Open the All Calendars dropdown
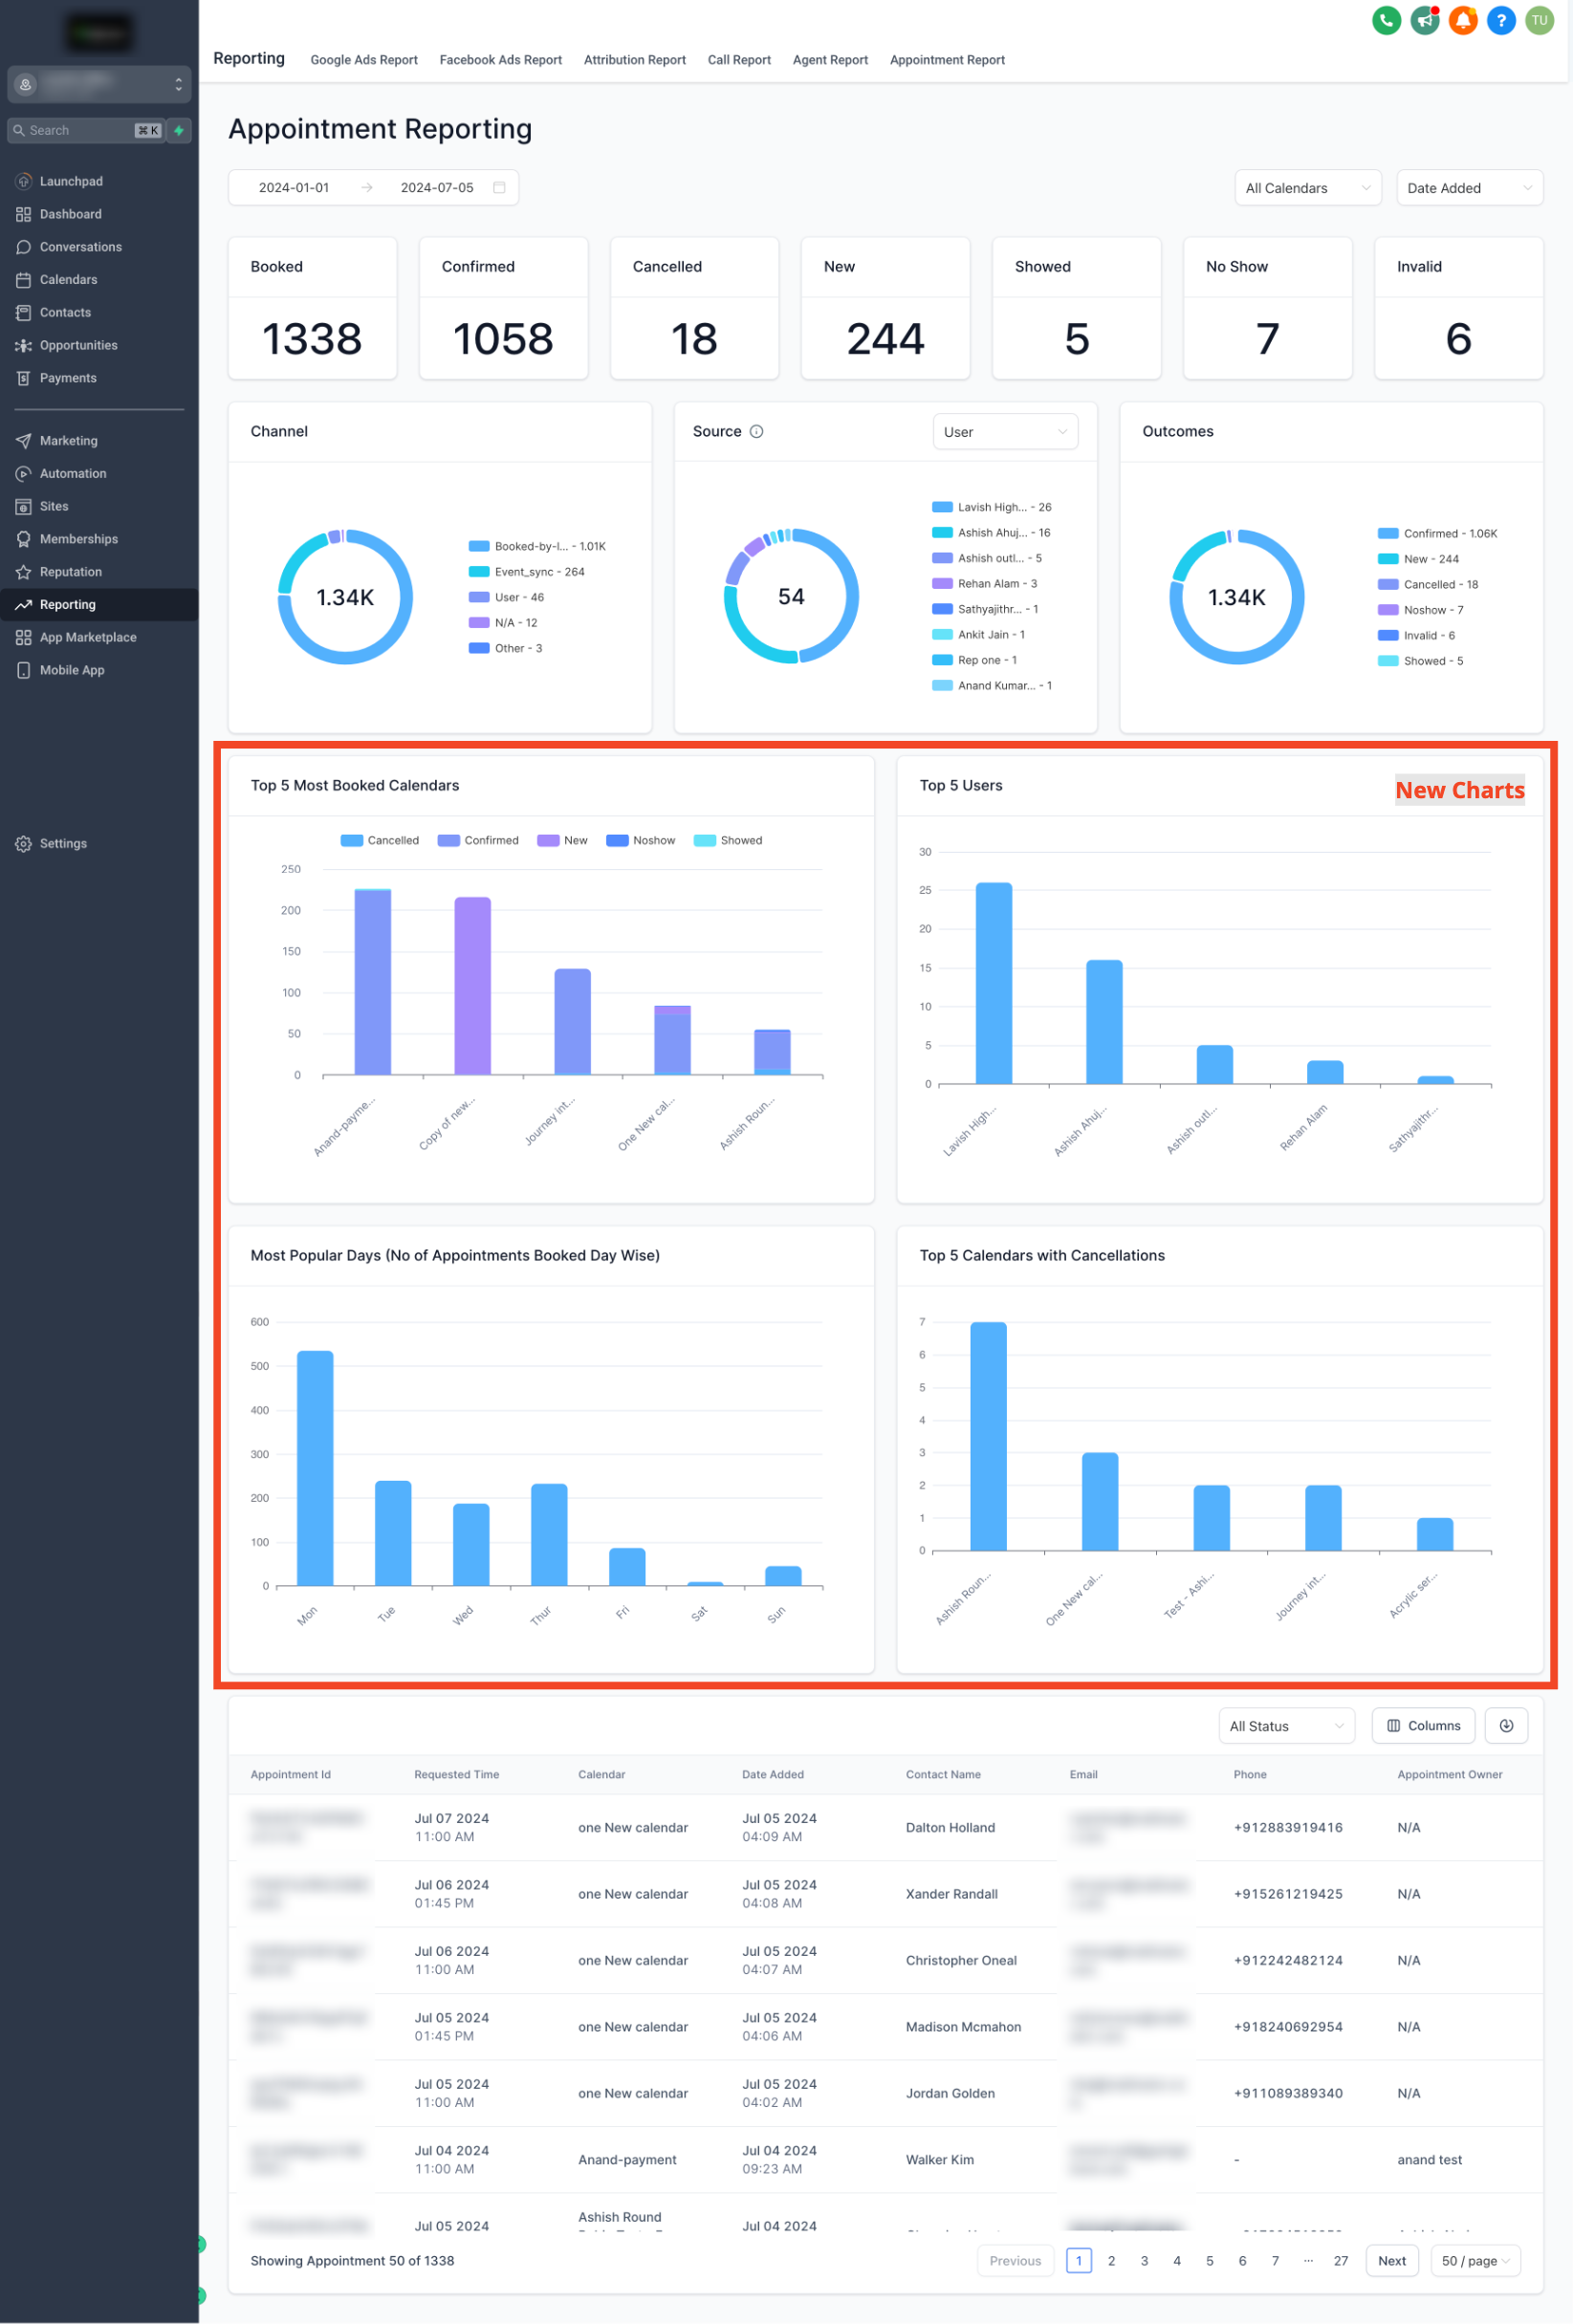This screenshot has height=2324, width=1573. (x=1308, y=188)
